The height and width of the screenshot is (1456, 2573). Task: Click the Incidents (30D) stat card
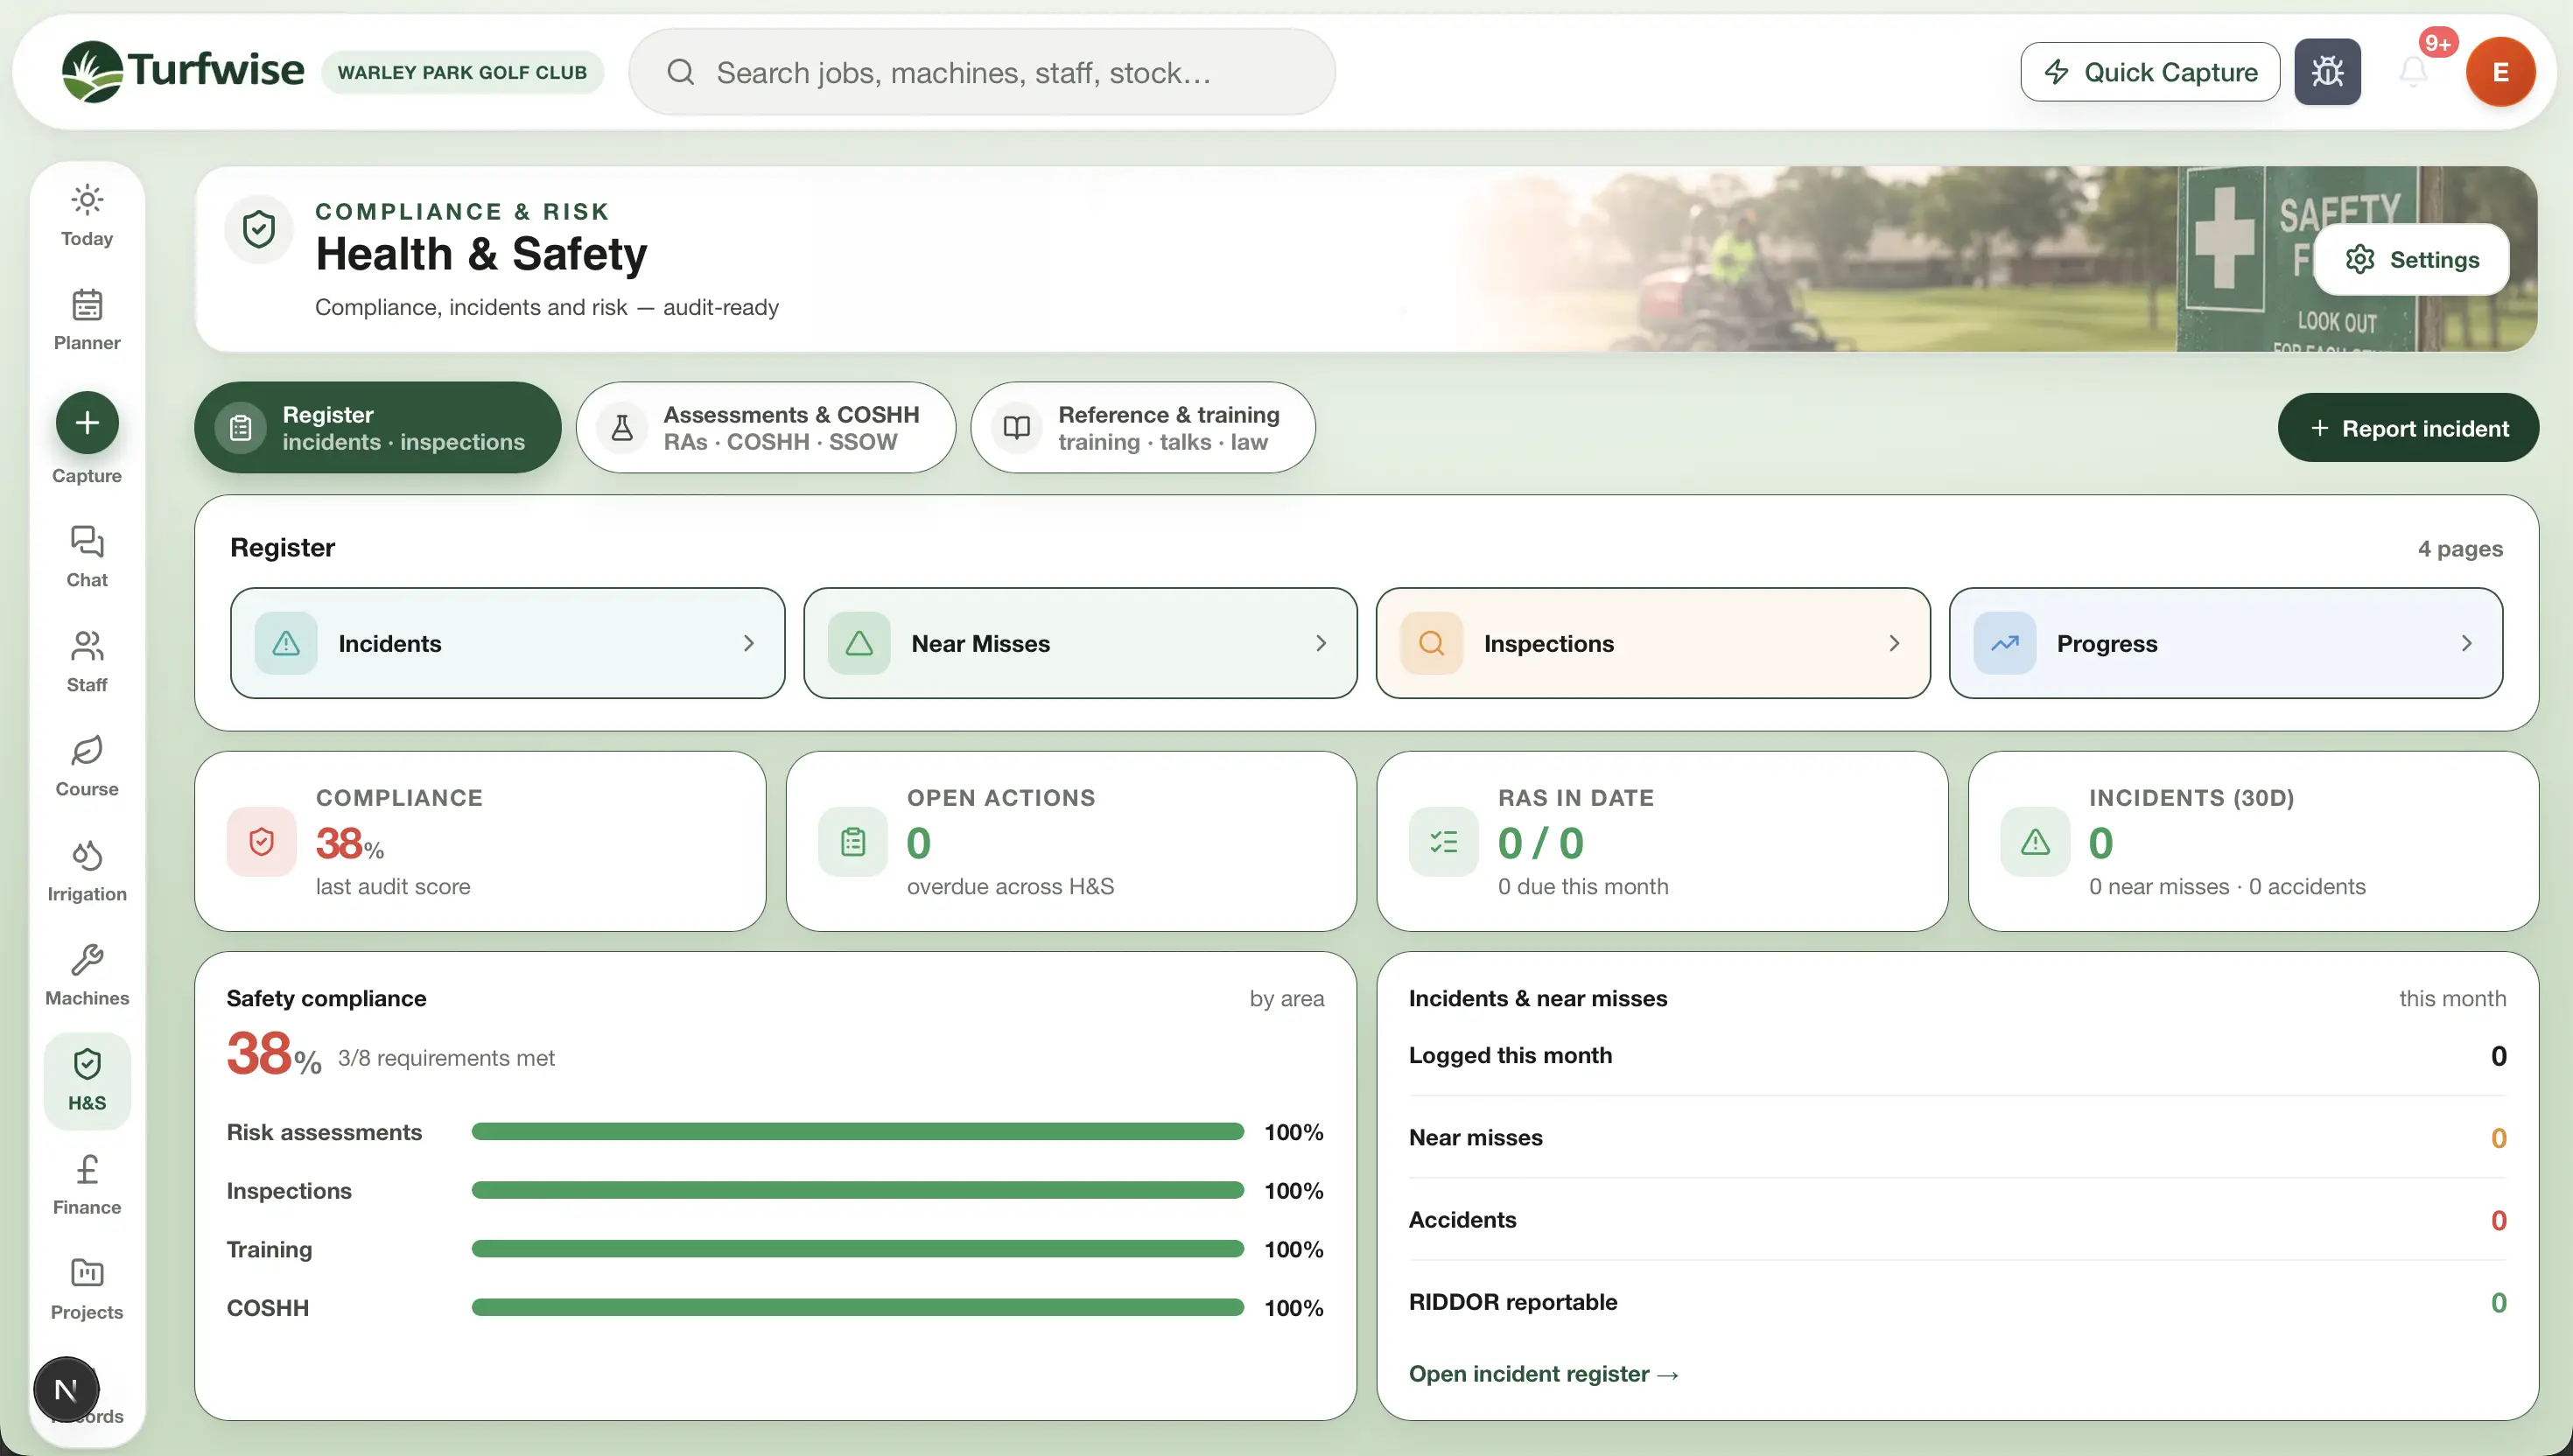(x=2253, y=842)
